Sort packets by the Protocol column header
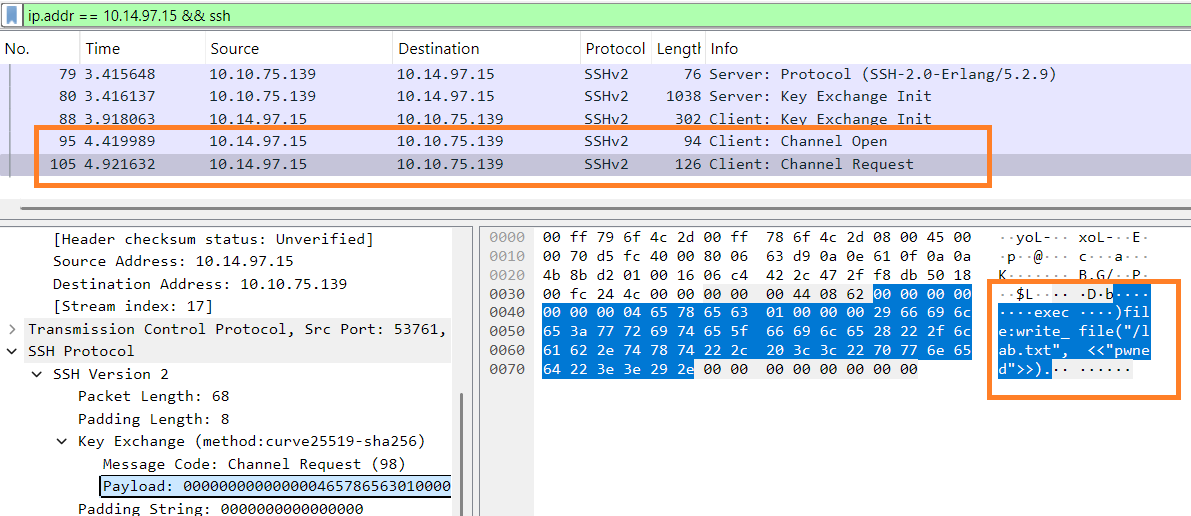 [x=615, y=49]
